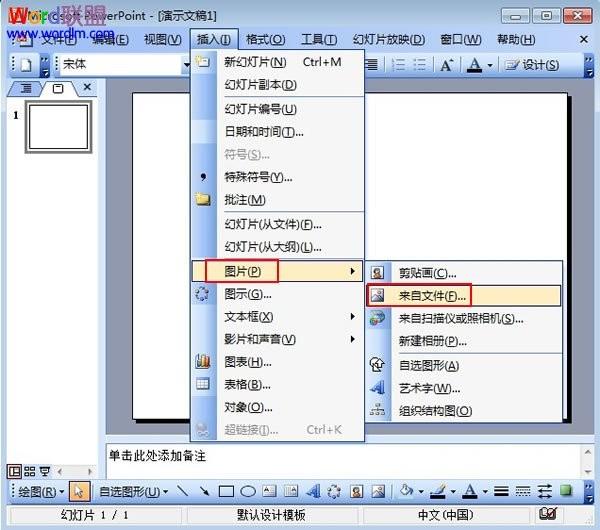The image size is (600, 530).
Task: Switch to normal view button
Action: pyautogui.click(x=15, y=471)
